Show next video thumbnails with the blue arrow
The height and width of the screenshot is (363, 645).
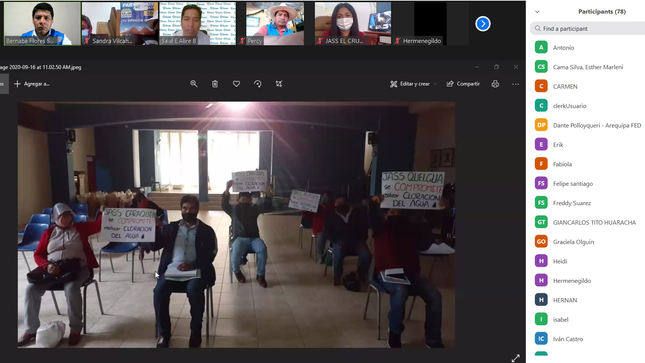(483, 24)
